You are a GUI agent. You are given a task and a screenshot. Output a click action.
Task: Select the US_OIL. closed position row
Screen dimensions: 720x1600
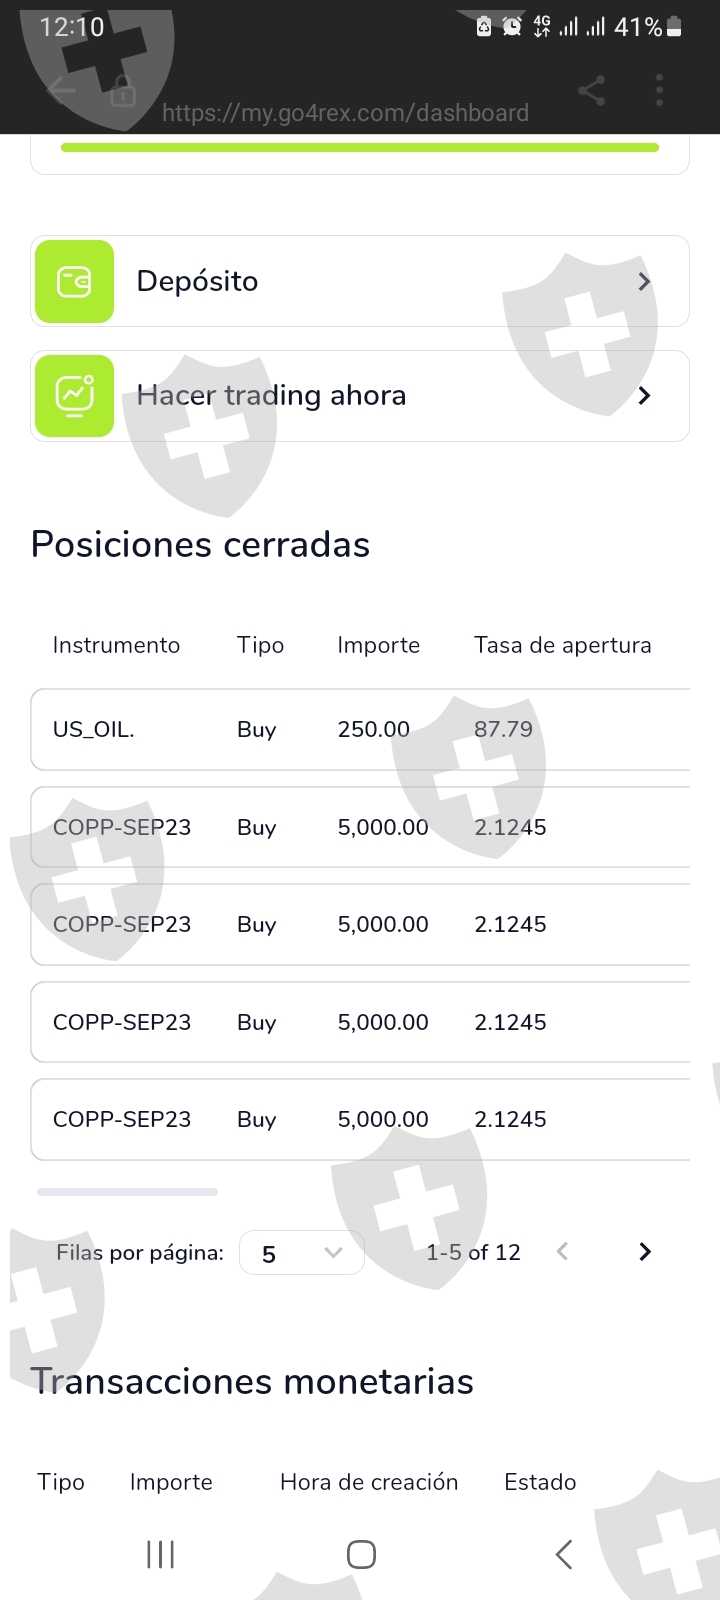[x=360, y=730]
